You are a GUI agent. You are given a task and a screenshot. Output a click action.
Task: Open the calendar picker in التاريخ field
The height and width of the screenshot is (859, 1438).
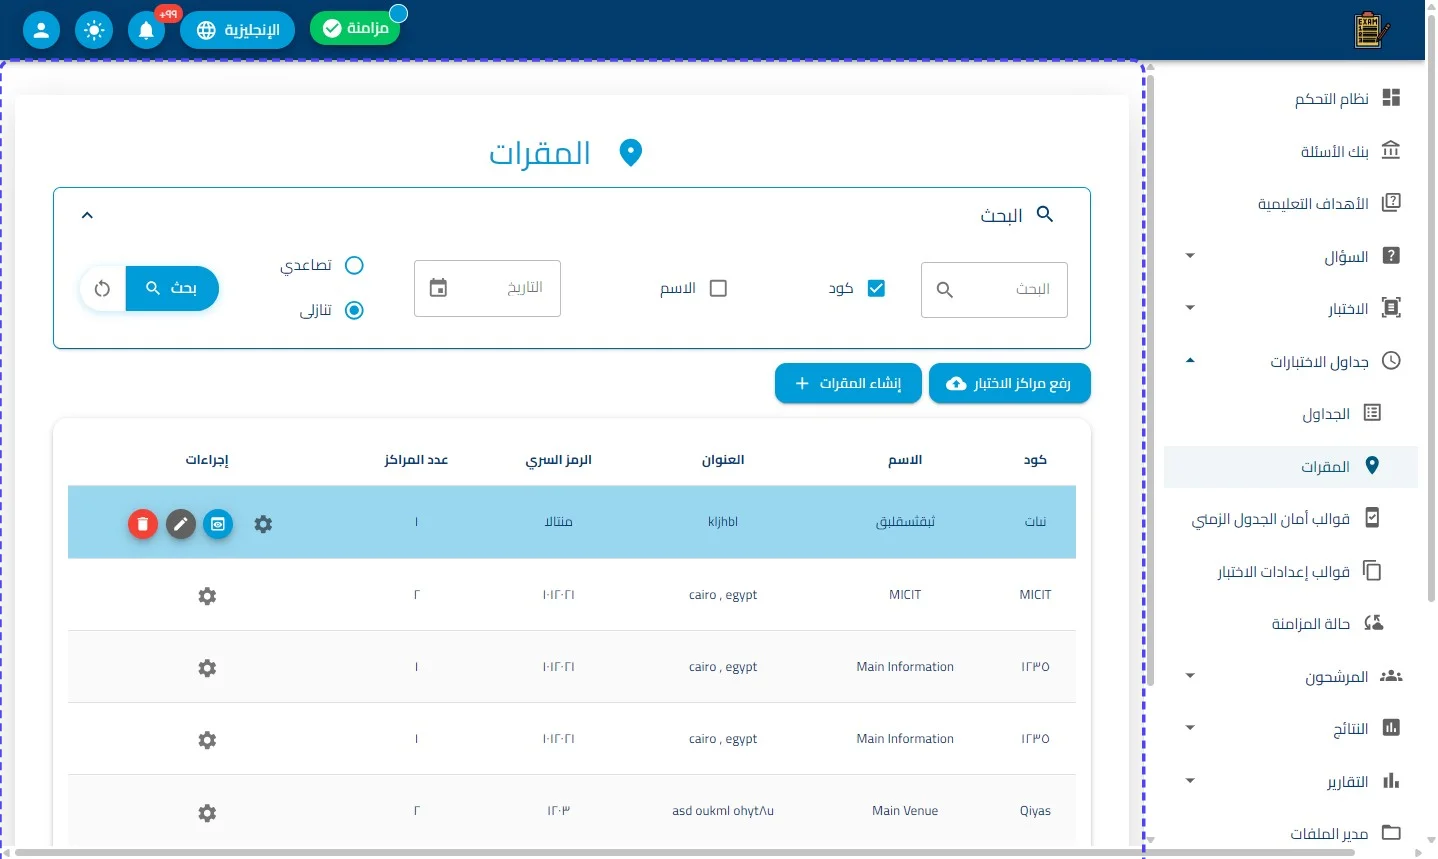(438, 288)
